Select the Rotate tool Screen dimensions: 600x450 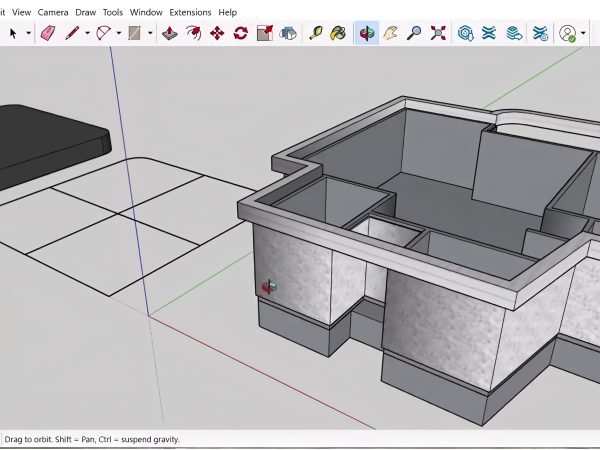[x=241, y=33]
